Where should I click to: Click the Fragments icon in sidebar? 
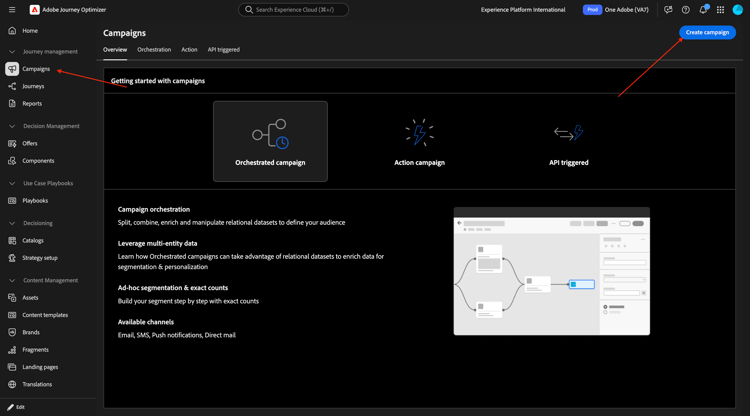pyautogui.click(x=12, y=350)
